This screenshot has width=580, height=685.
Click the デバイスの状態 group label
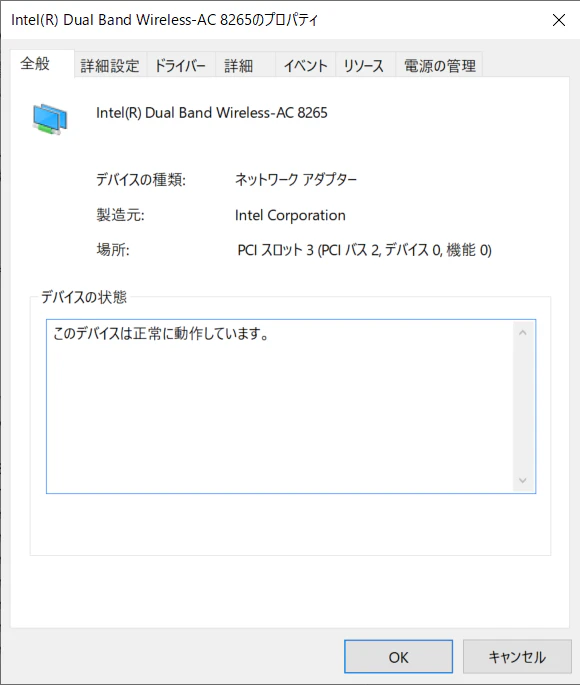click(84, 297)
